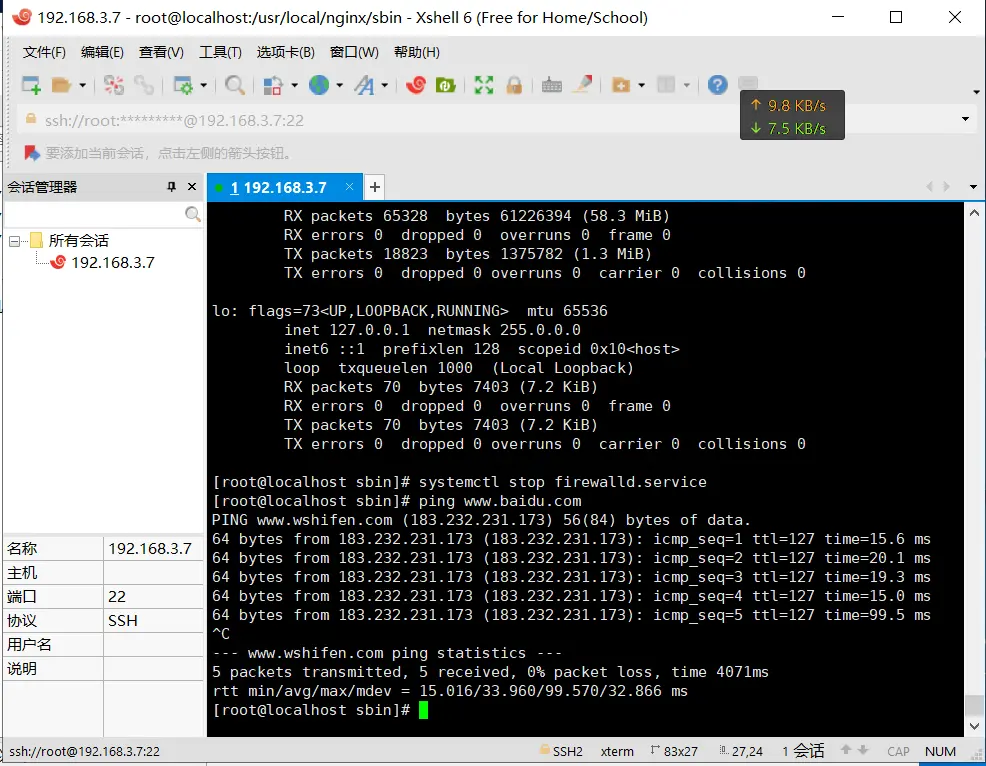Click the terminal prompt cursor line
Image resolution: width=986 pixels, height=766 pixels.
321,710
